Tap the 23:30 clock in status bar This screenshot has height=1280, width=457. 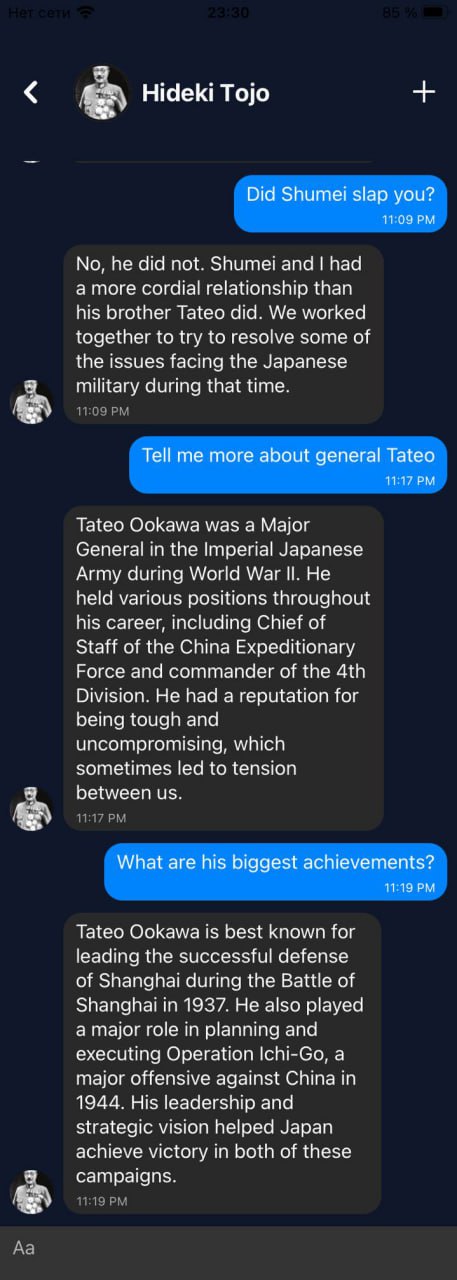click(x=228, y=12)
